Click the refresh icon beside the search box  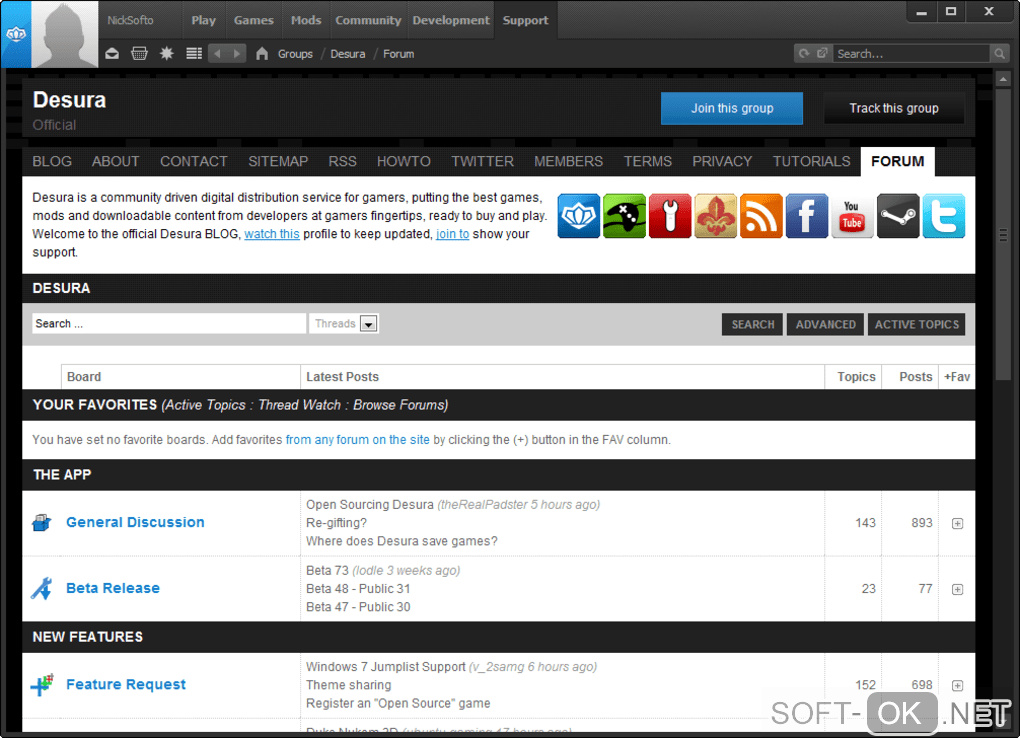[x=805, y=53]
